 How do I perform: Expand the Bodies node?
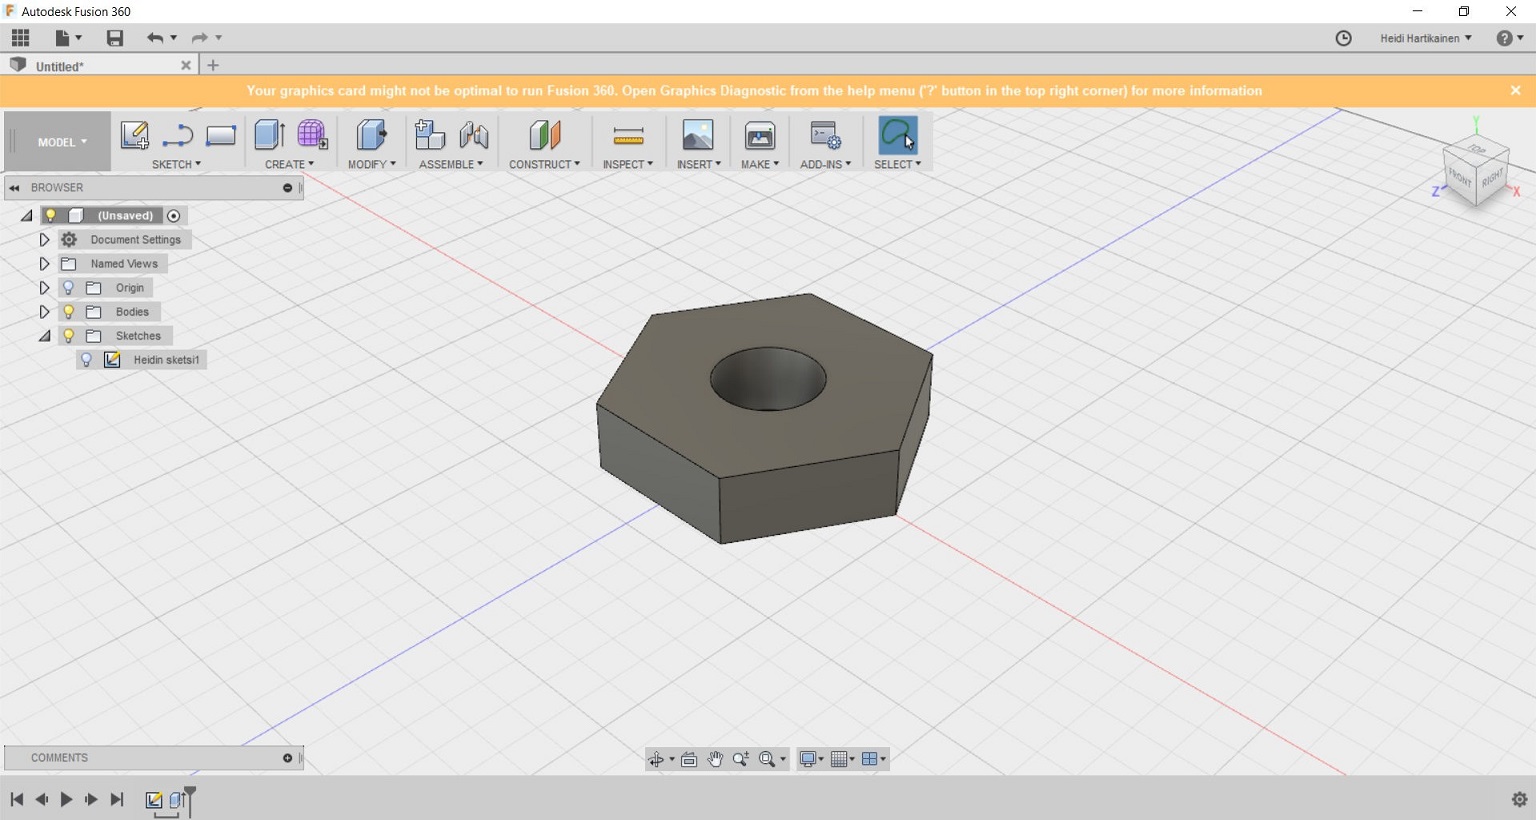pos(44,312)
